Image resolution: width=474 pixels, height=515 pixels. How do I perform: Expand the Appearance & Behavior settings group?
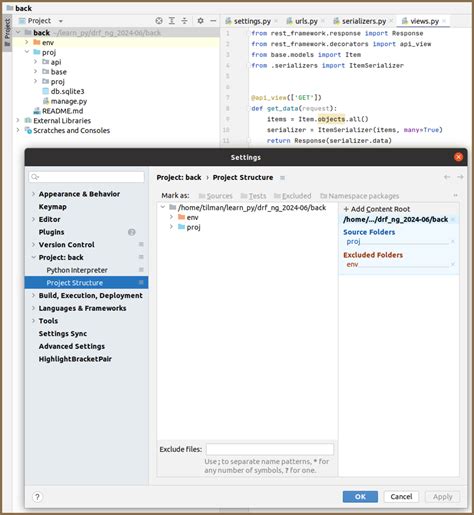pos(33,194)
